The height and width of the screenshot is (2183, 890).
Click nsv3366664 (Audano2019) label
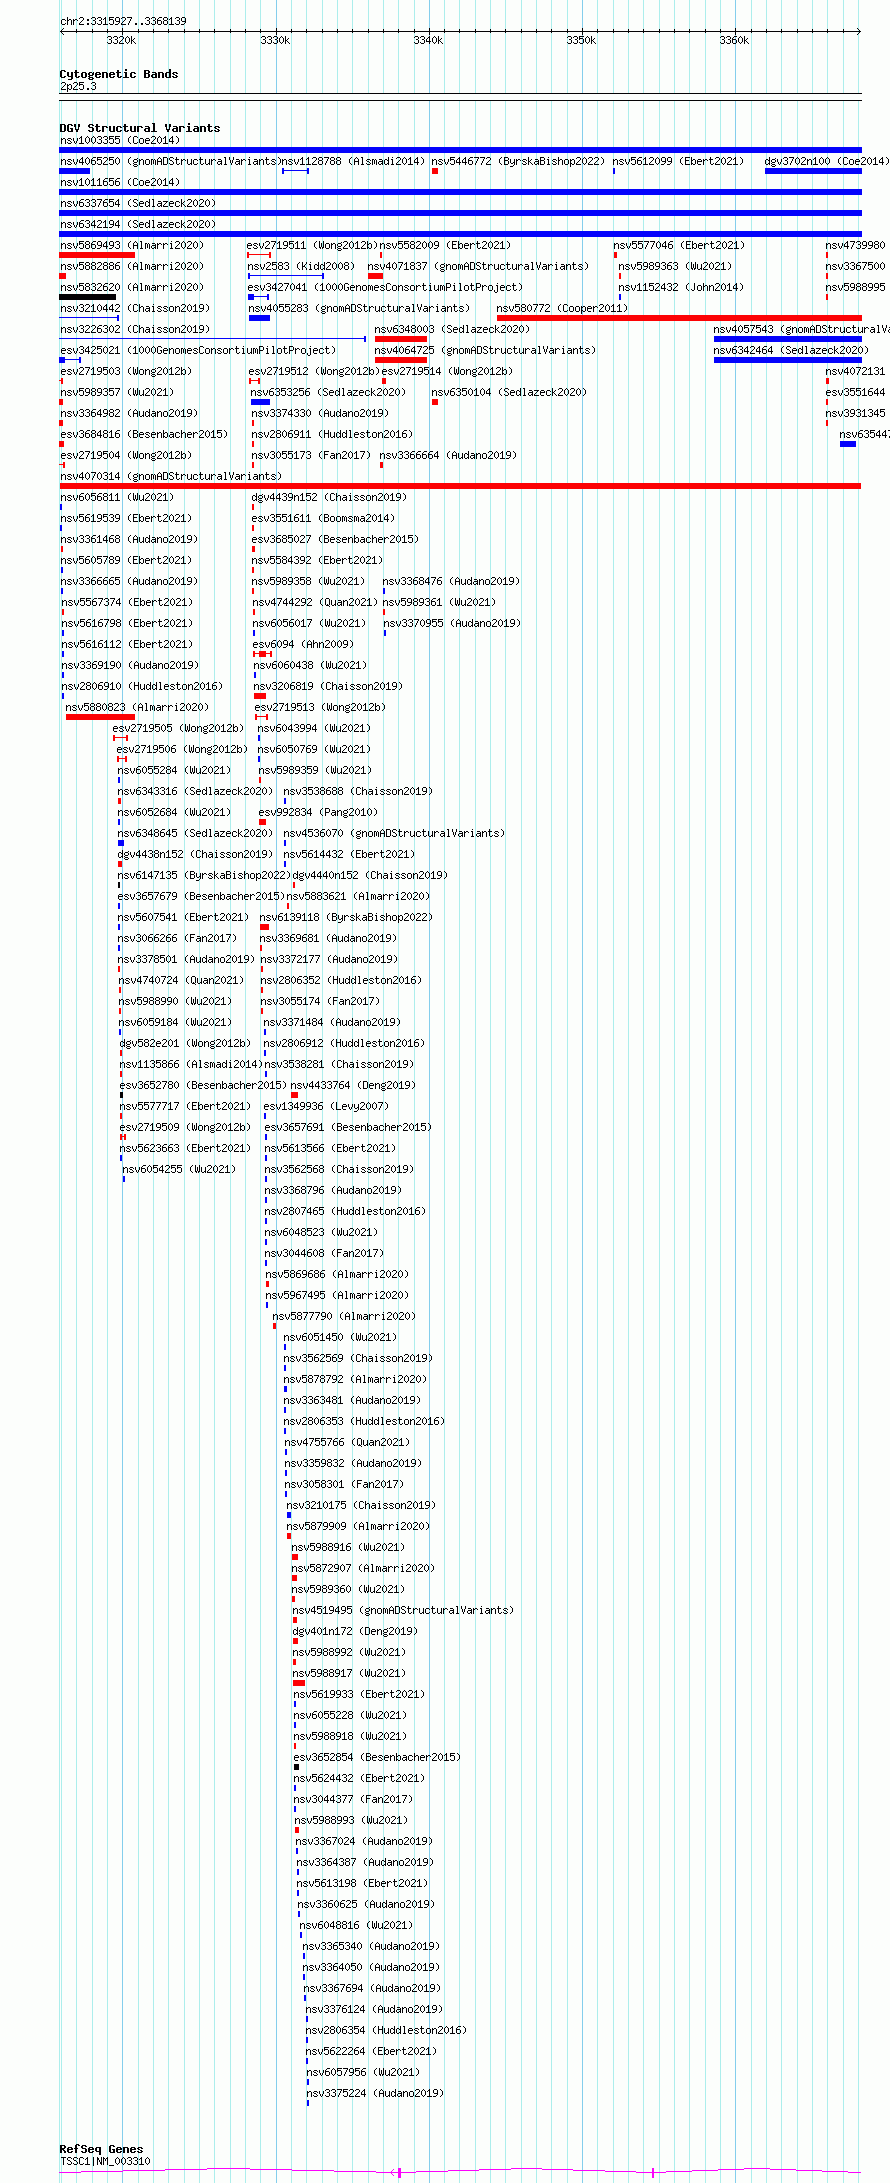pos(448,455)
